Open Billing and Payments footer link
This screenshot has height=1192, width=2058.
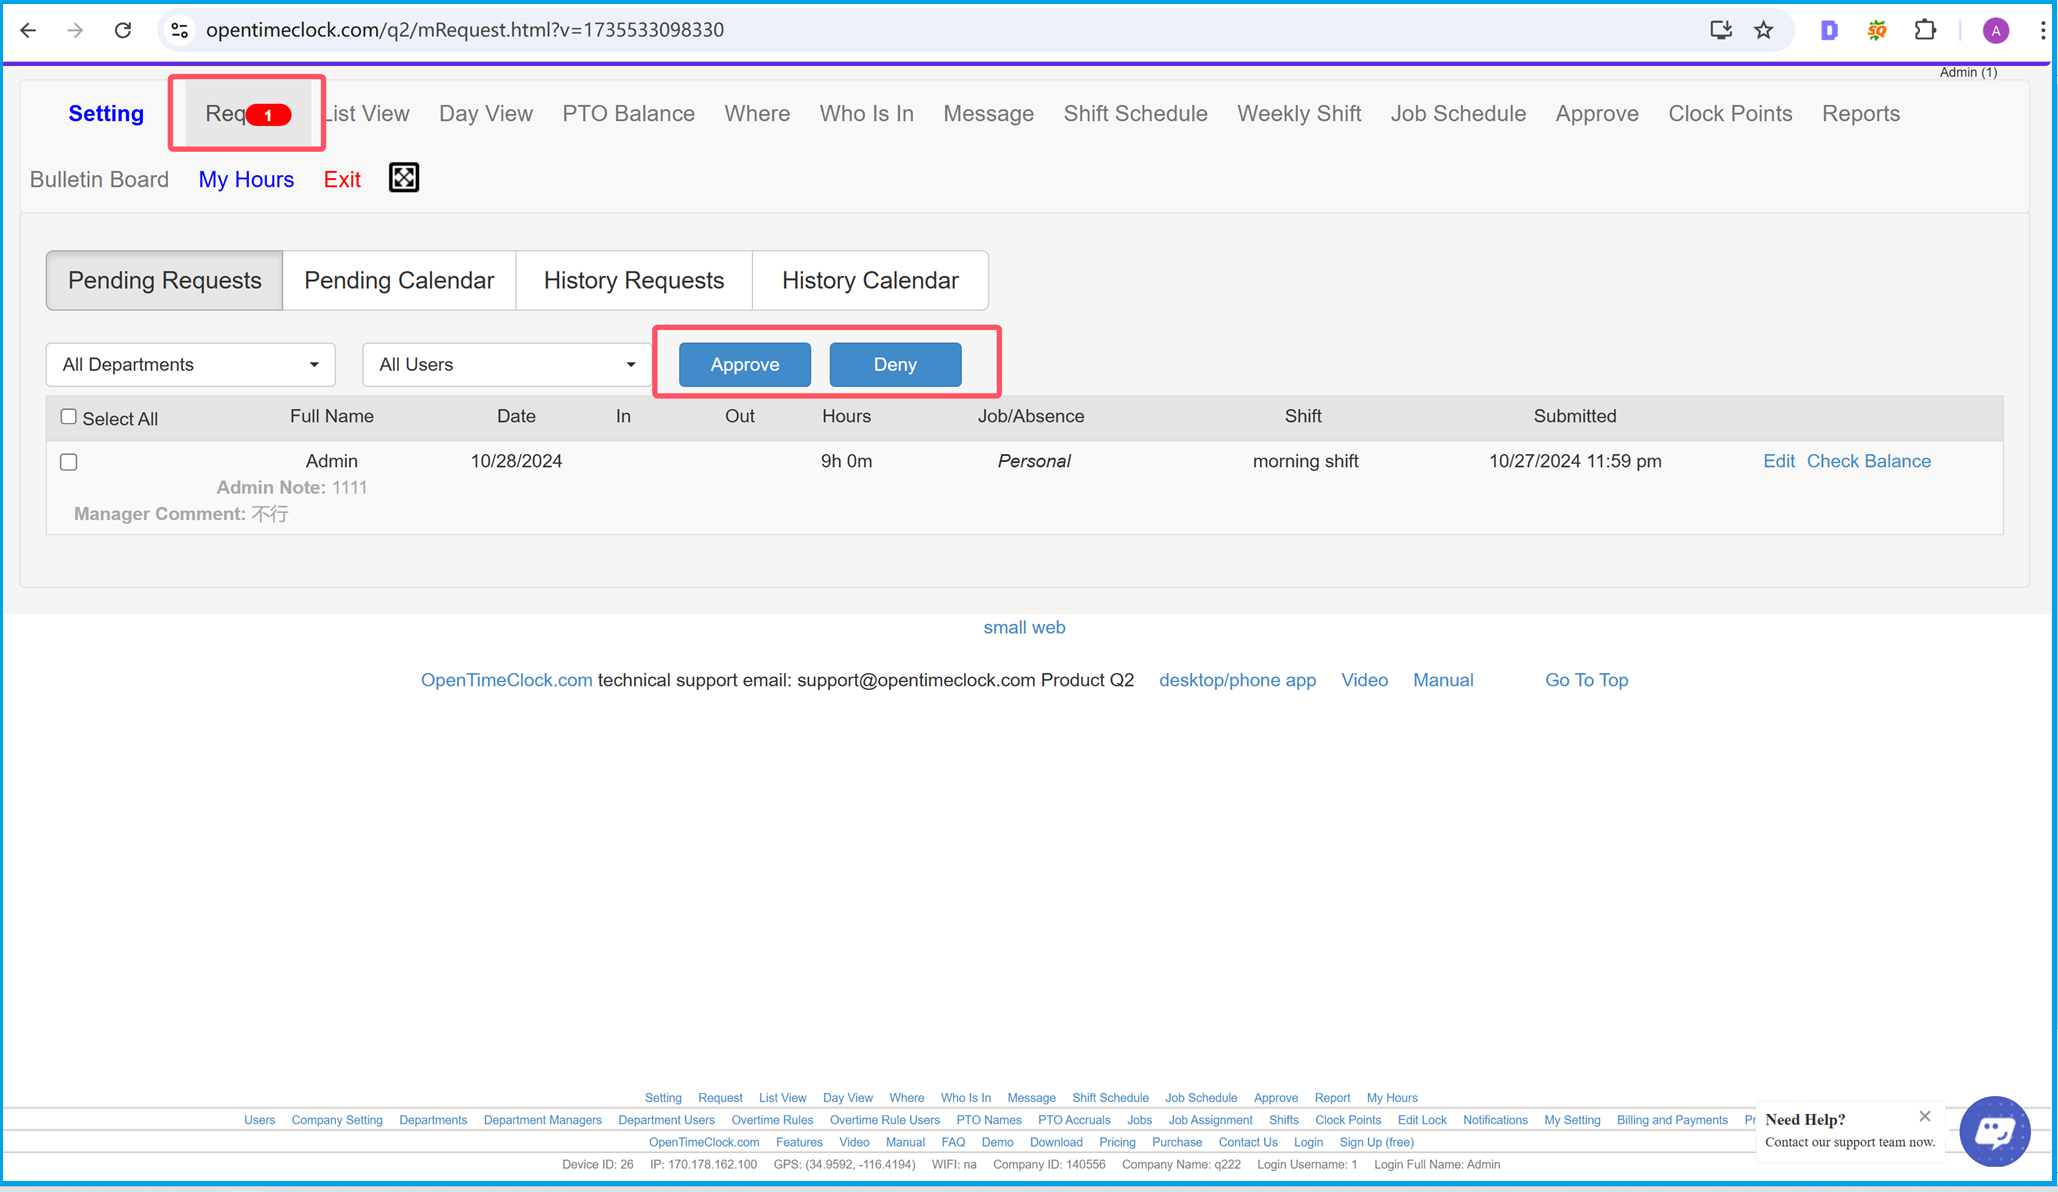click(1672, 1120)
